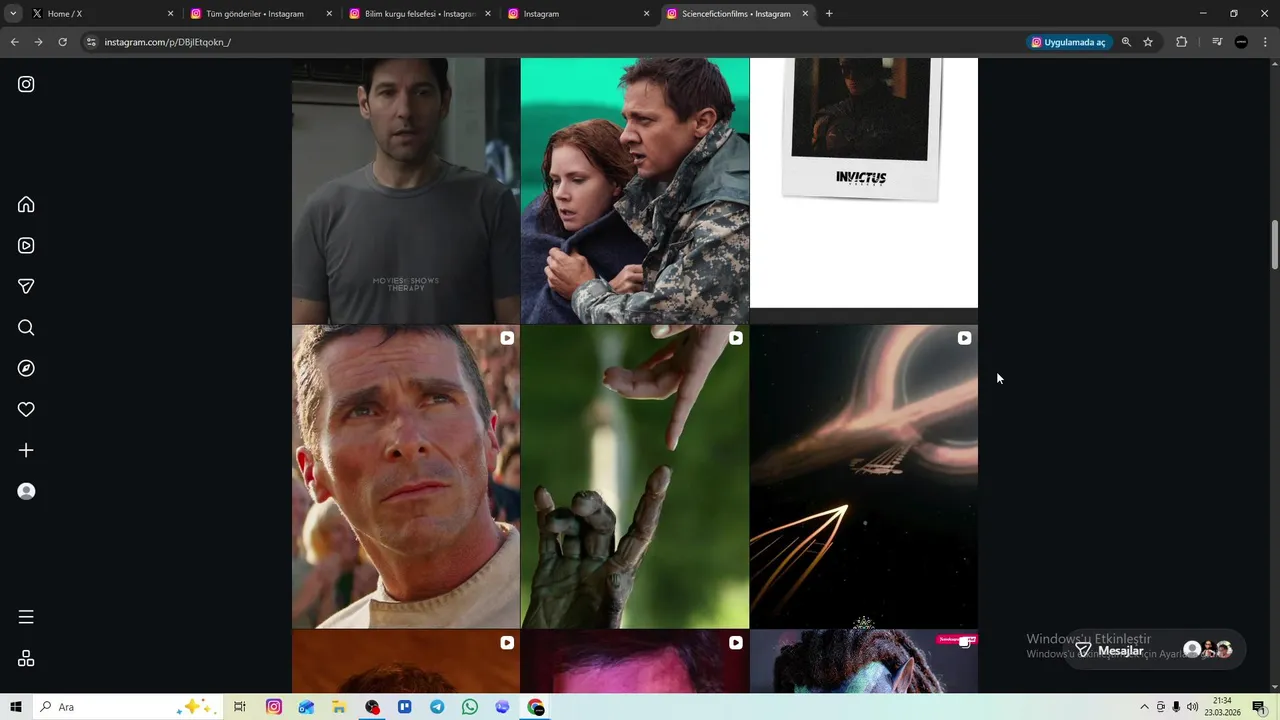Click reel icon on touching hands post
The width and height of the screenshot is (1280, 720).
[735, 338]
